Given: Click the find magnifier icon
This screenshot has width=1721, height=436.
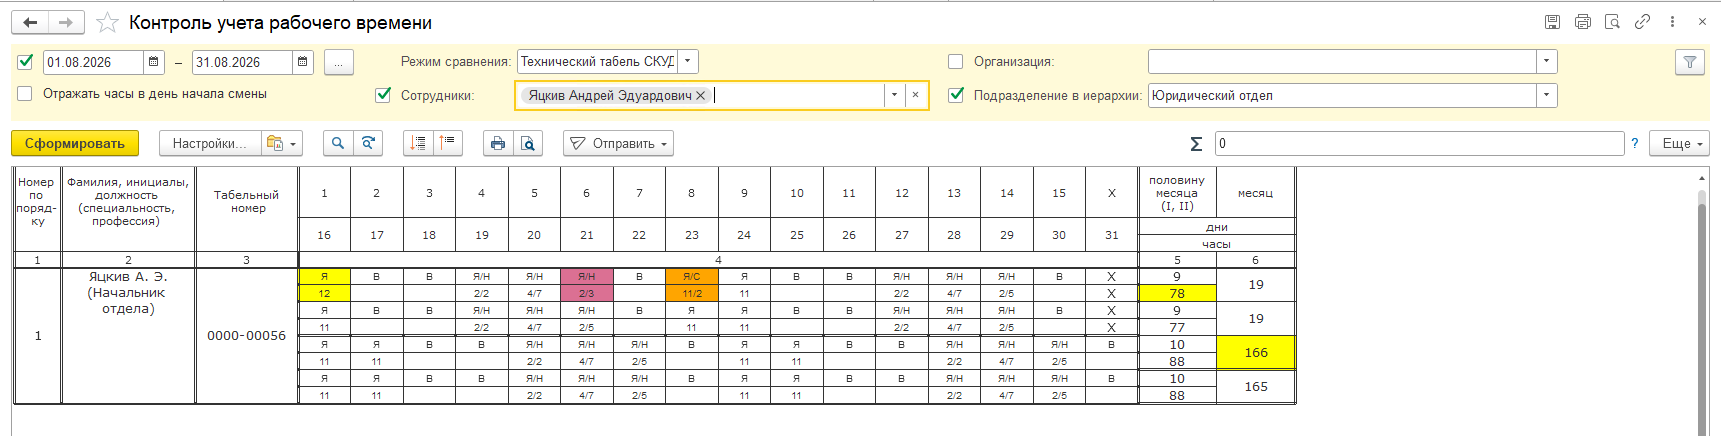Looking at the screenshot, I should [x=338, y=143].
